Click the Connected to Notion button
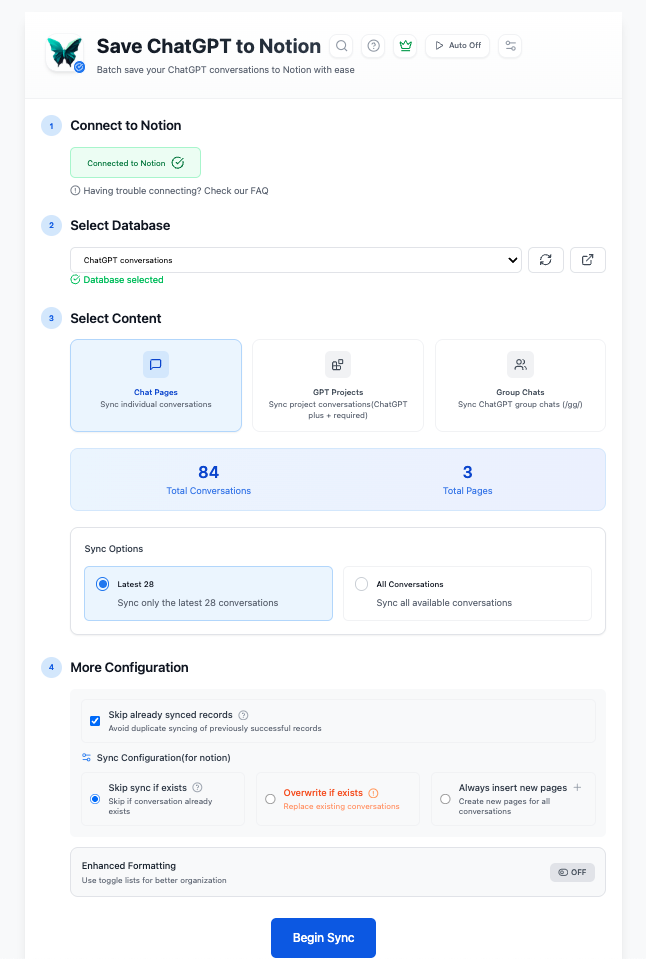Viewport: 646px width, 959px height. (135, 163)
